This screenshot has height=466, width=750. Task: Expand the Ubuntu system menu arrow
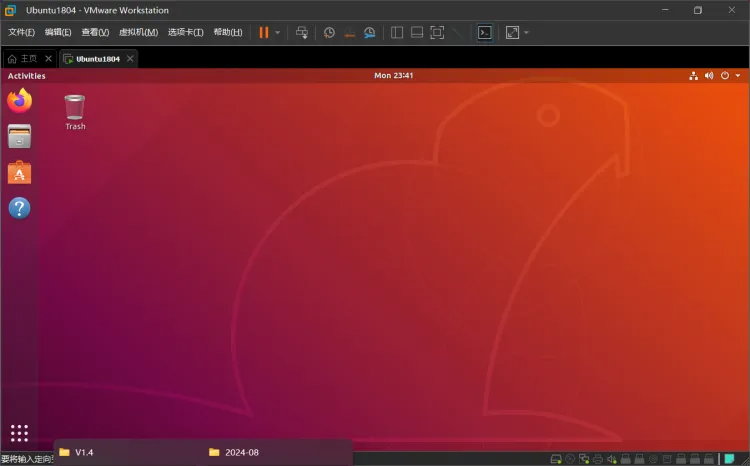pos(738,76)
